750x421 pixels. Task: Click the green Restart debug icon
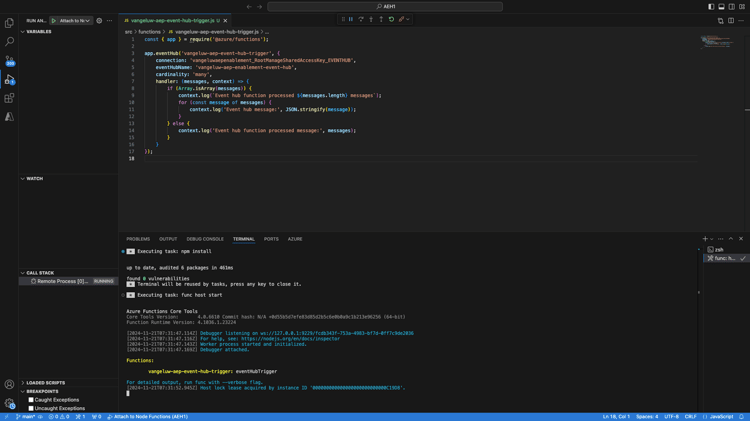(391, 19)
